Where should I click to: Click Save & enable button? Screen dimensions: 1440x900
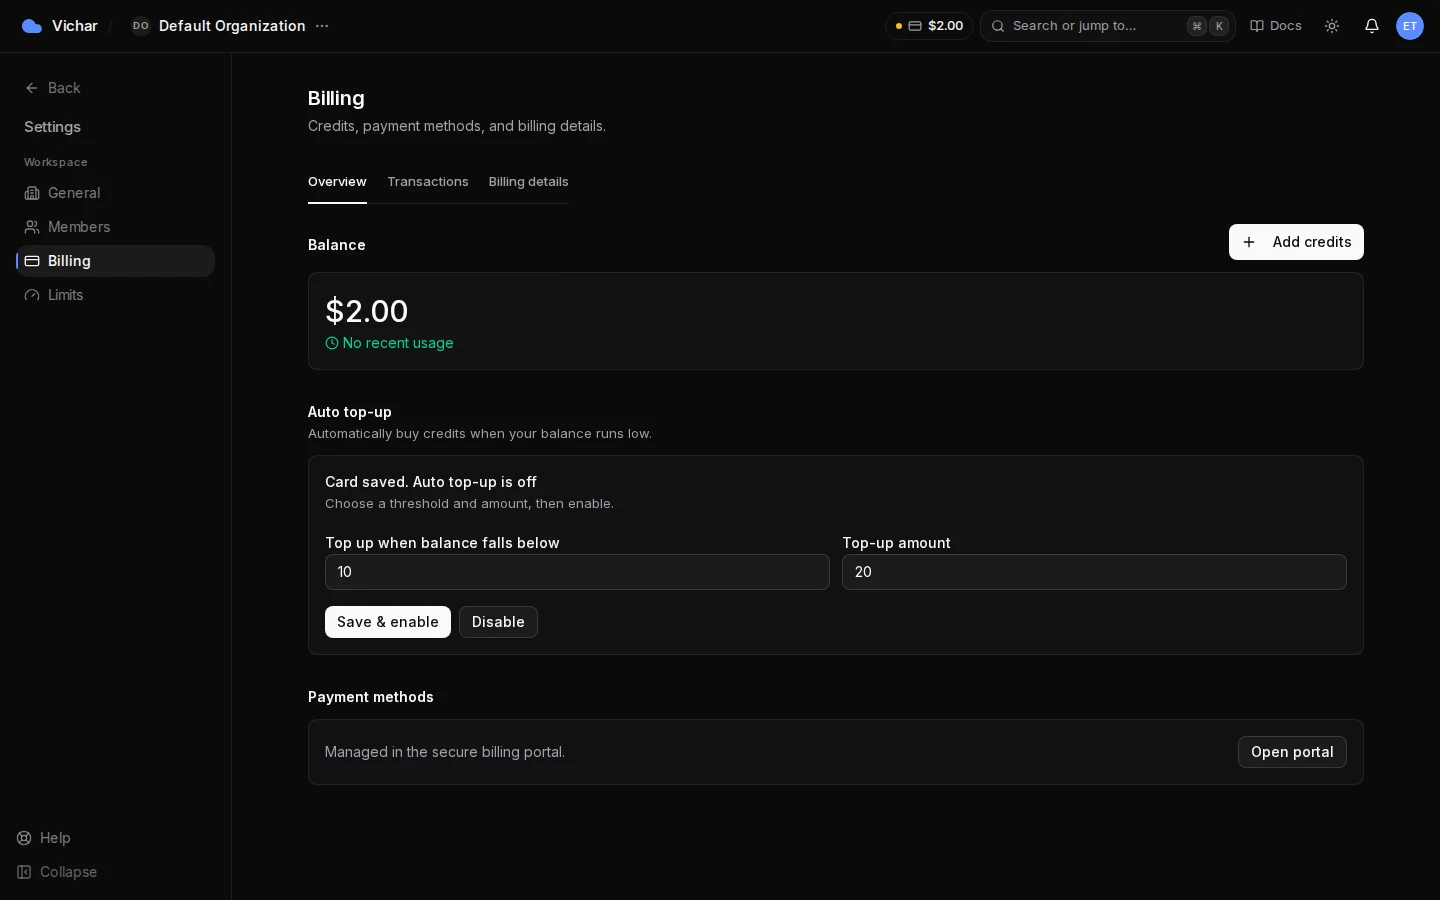coord(388,622)
